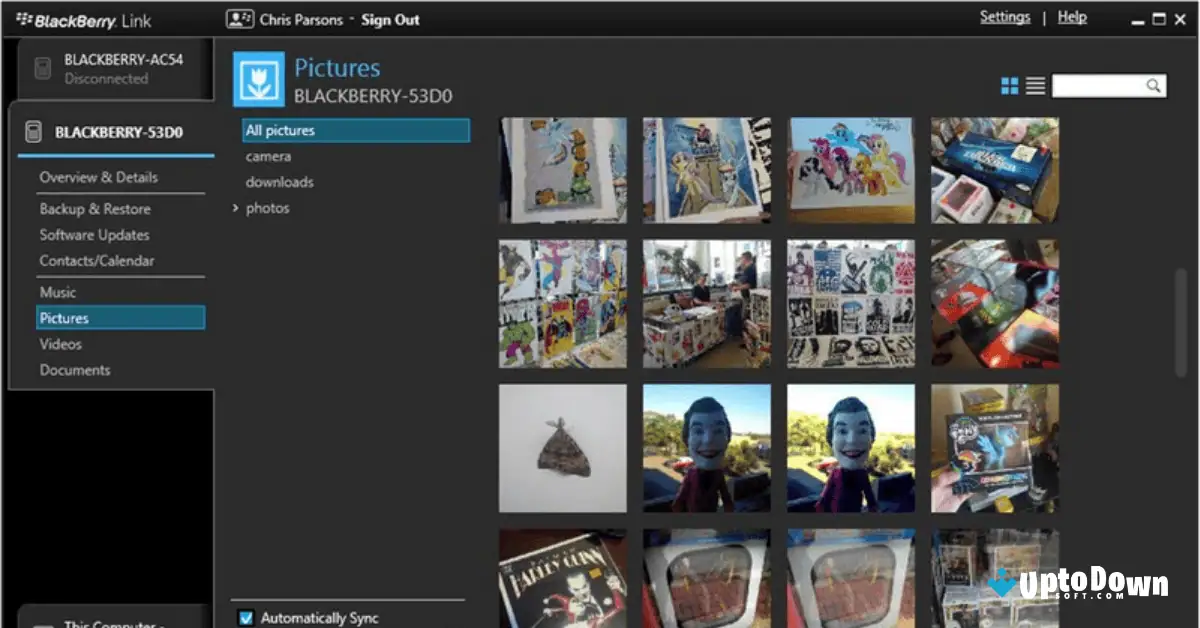This screenshot has width=1200, height=628.
Task: Click Sign Out
Action: pyautogui.click(x=390, y=19)
